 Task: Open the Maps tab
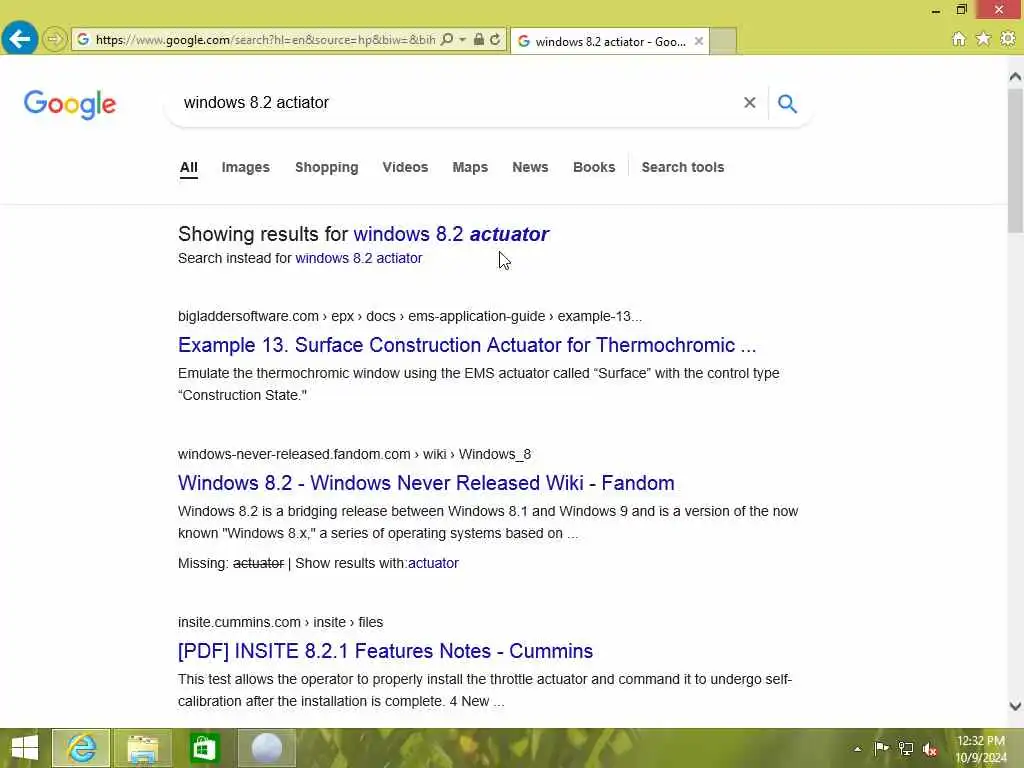tap(470, 167)
